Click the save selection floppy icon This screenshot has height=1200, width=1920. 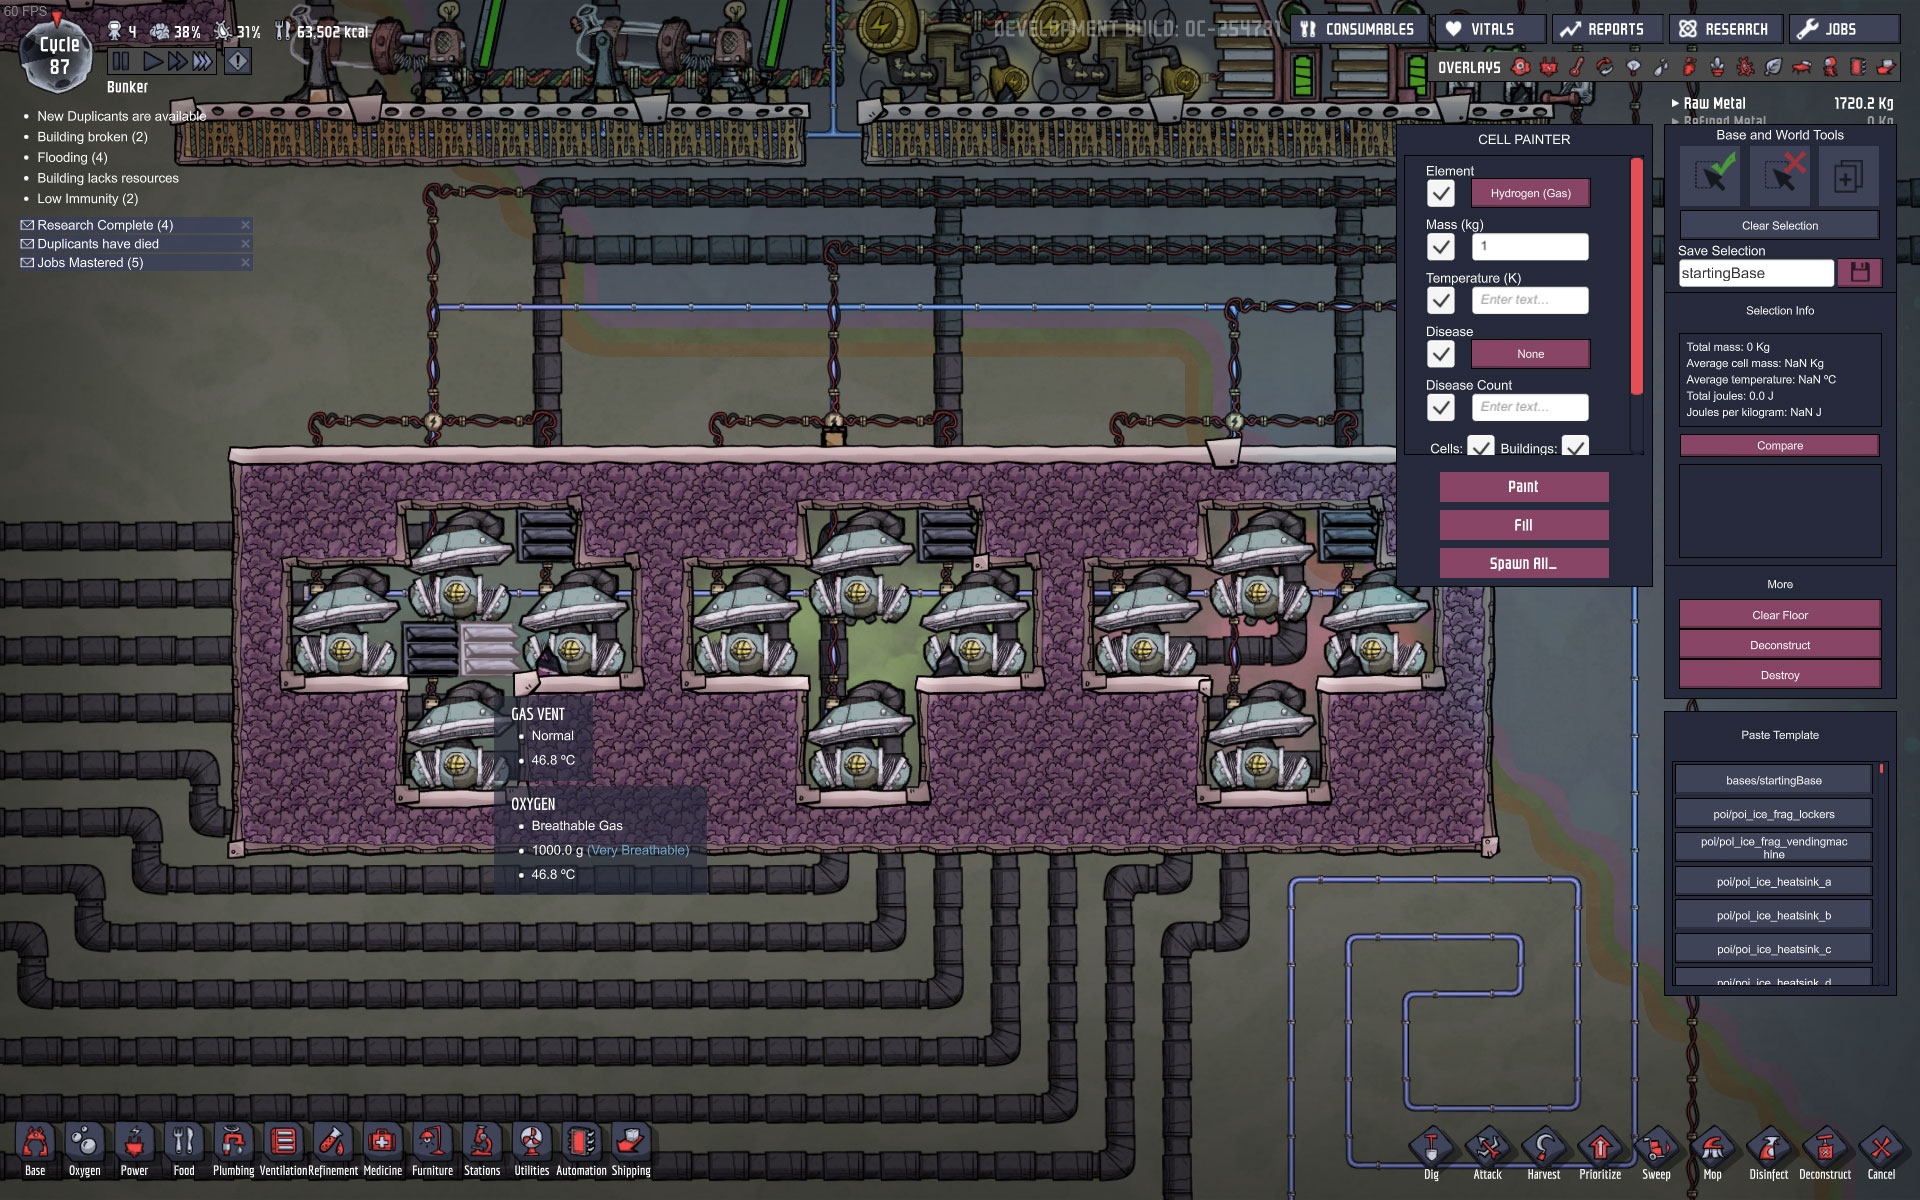1859,273
